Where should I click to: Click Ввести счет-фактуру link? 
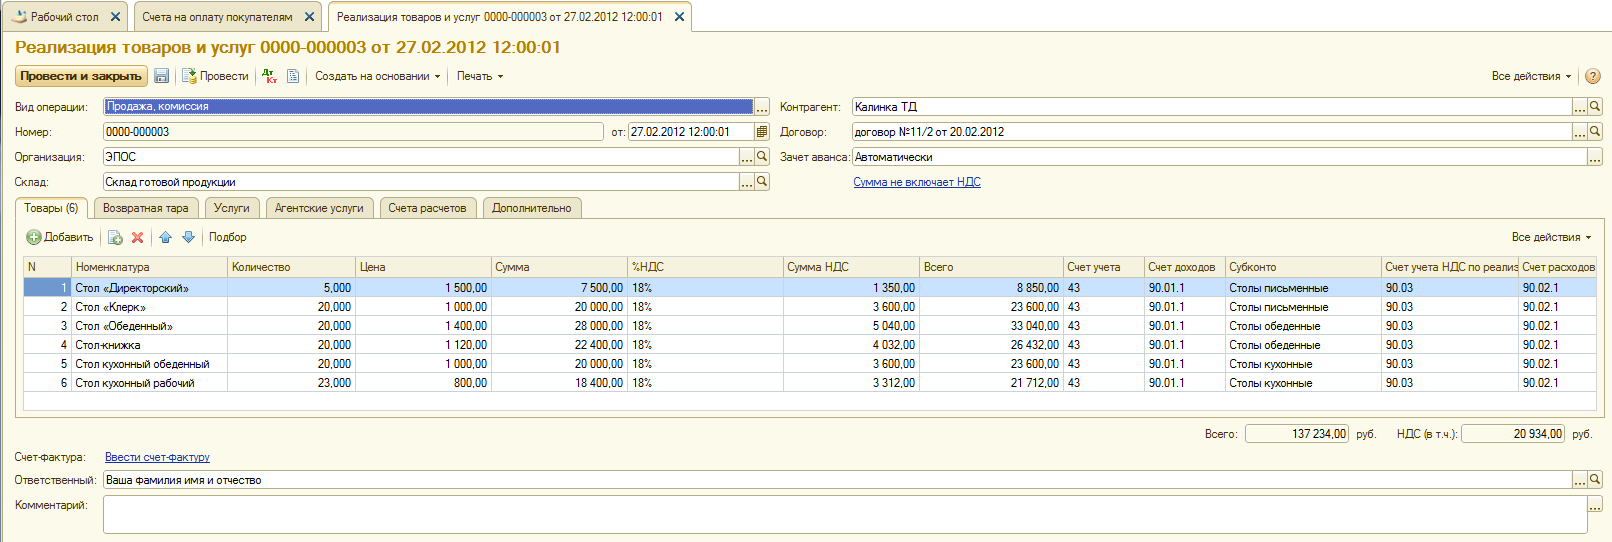pos(157,457)
